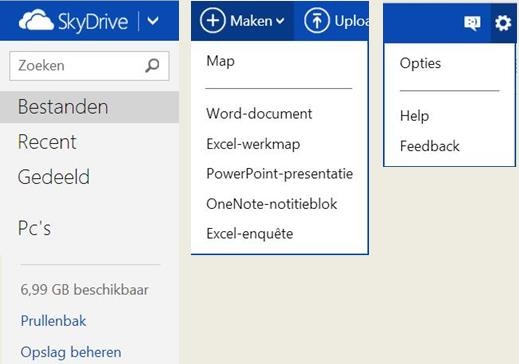Image resolution: width=519 pixels, height=364 pixels.
Task: Click the settings gear icon
Action: 503,23
